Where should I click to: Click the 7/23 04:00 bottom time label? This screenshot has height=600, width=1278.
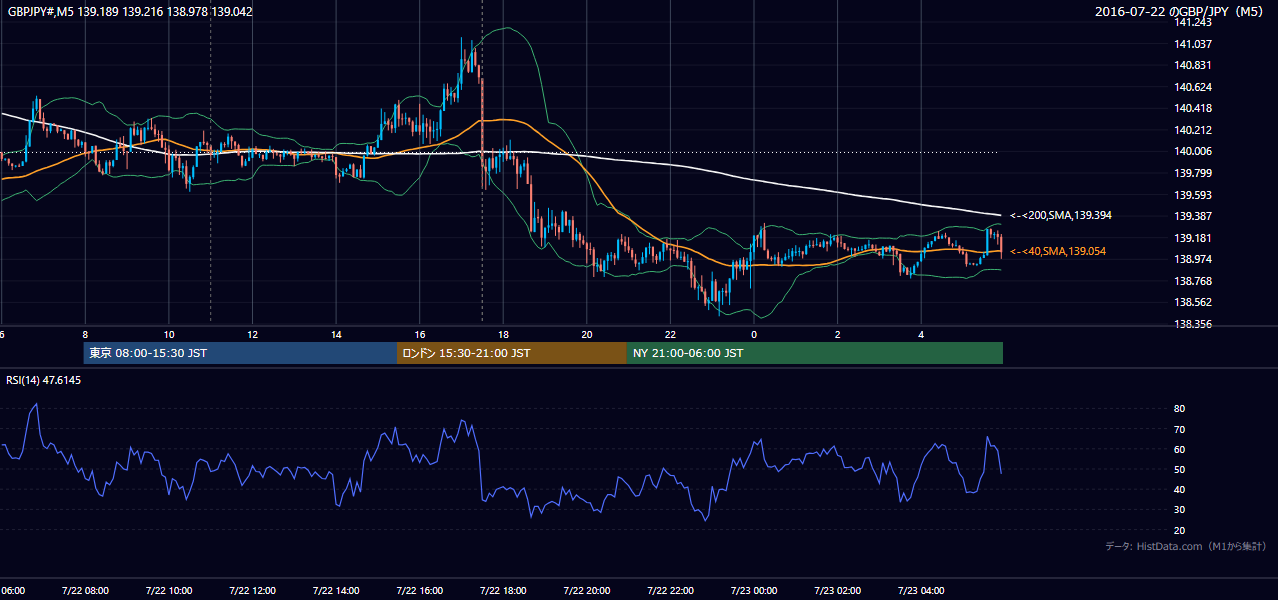(x=921, y=591)
